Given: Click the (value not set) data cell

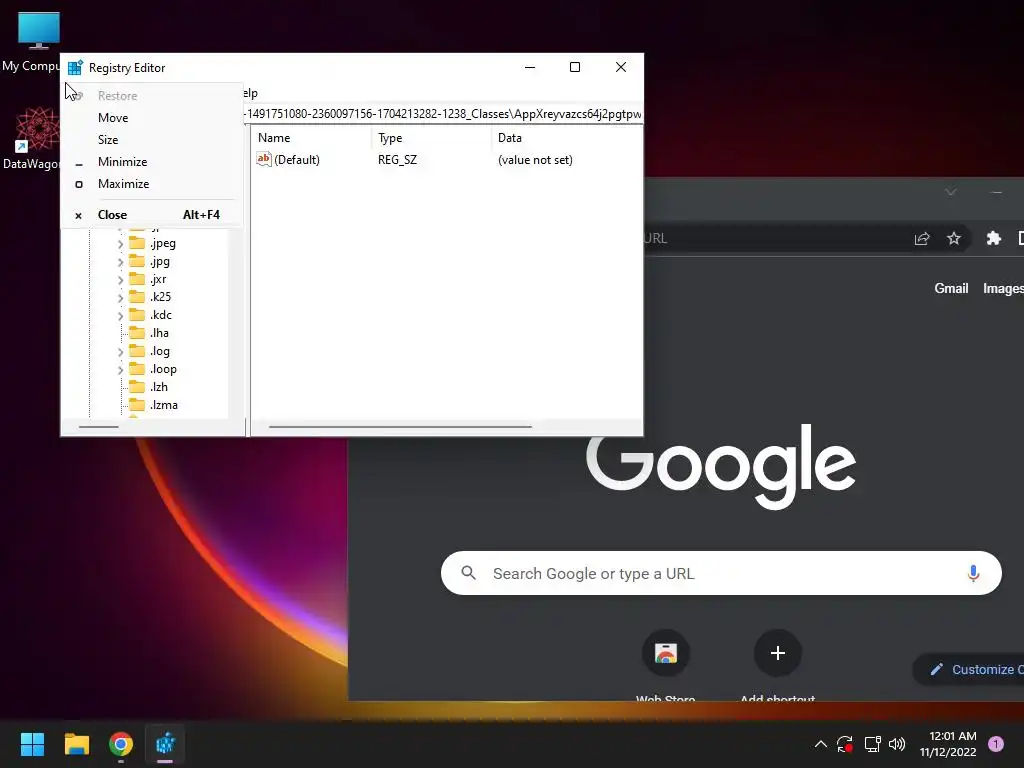Looking at the screenshot, I should pos(535,159).
